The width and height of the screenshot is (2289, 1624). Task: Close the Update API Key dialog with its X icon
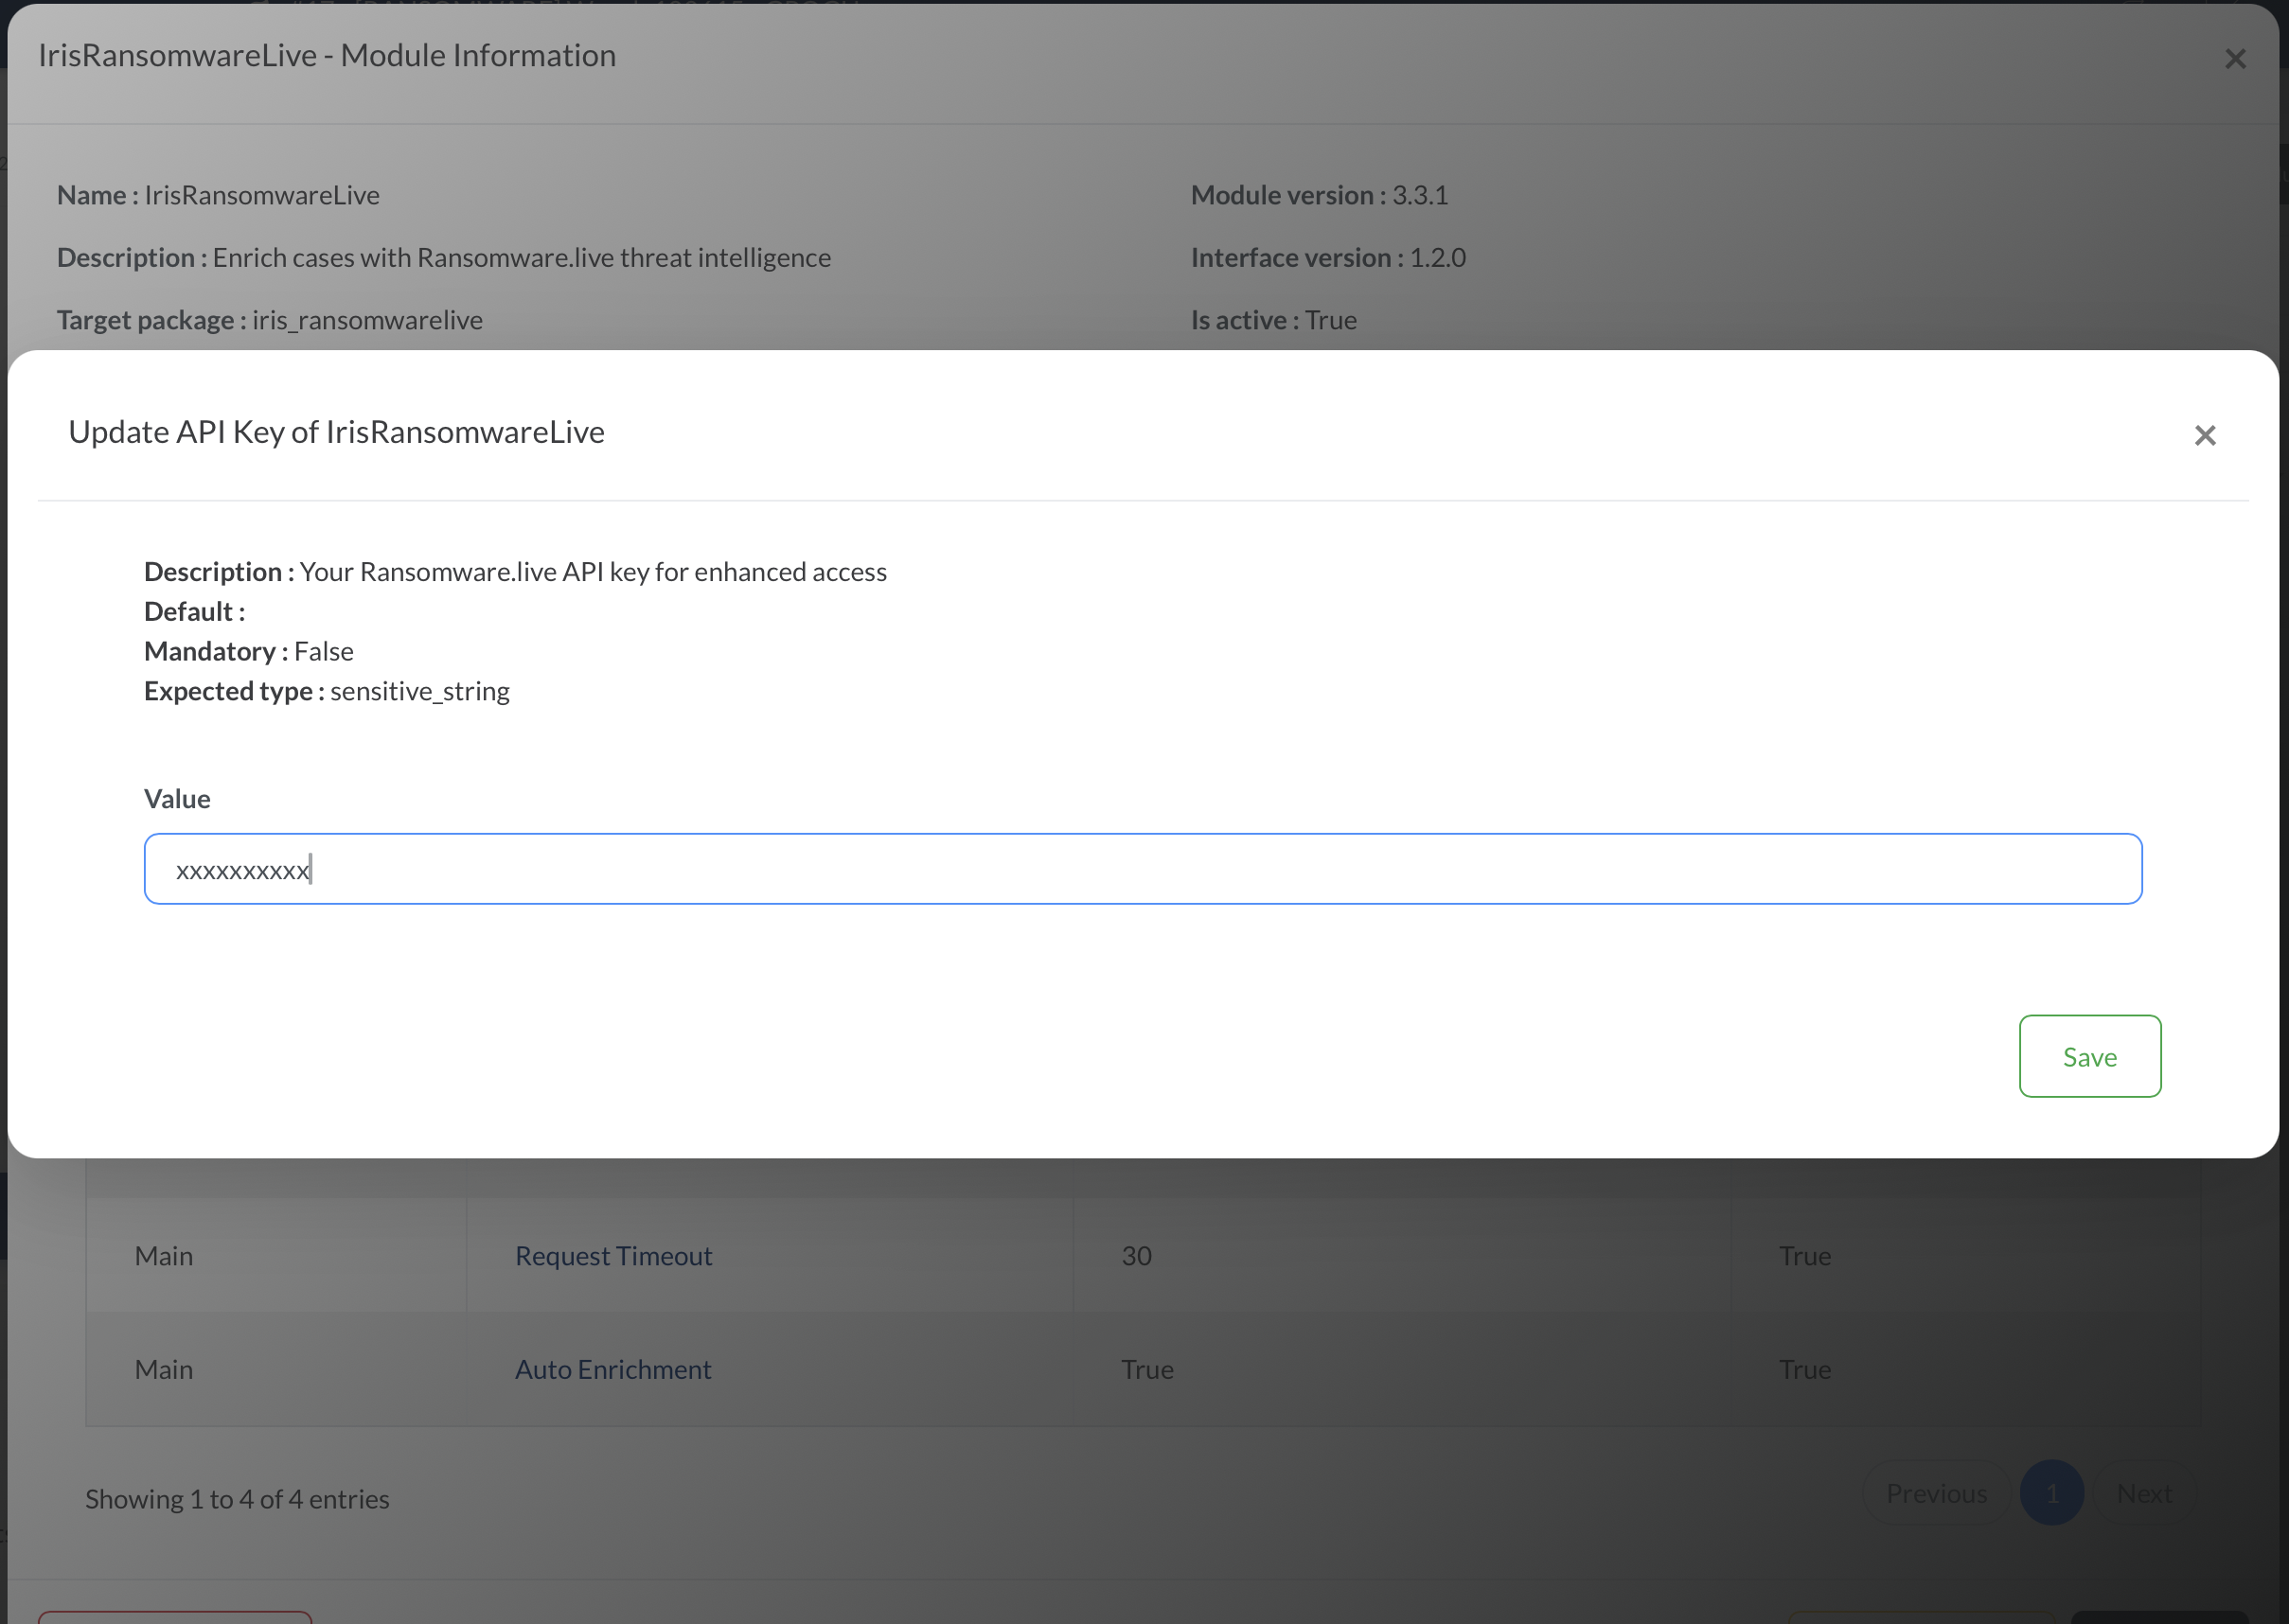pos(2204,435)
